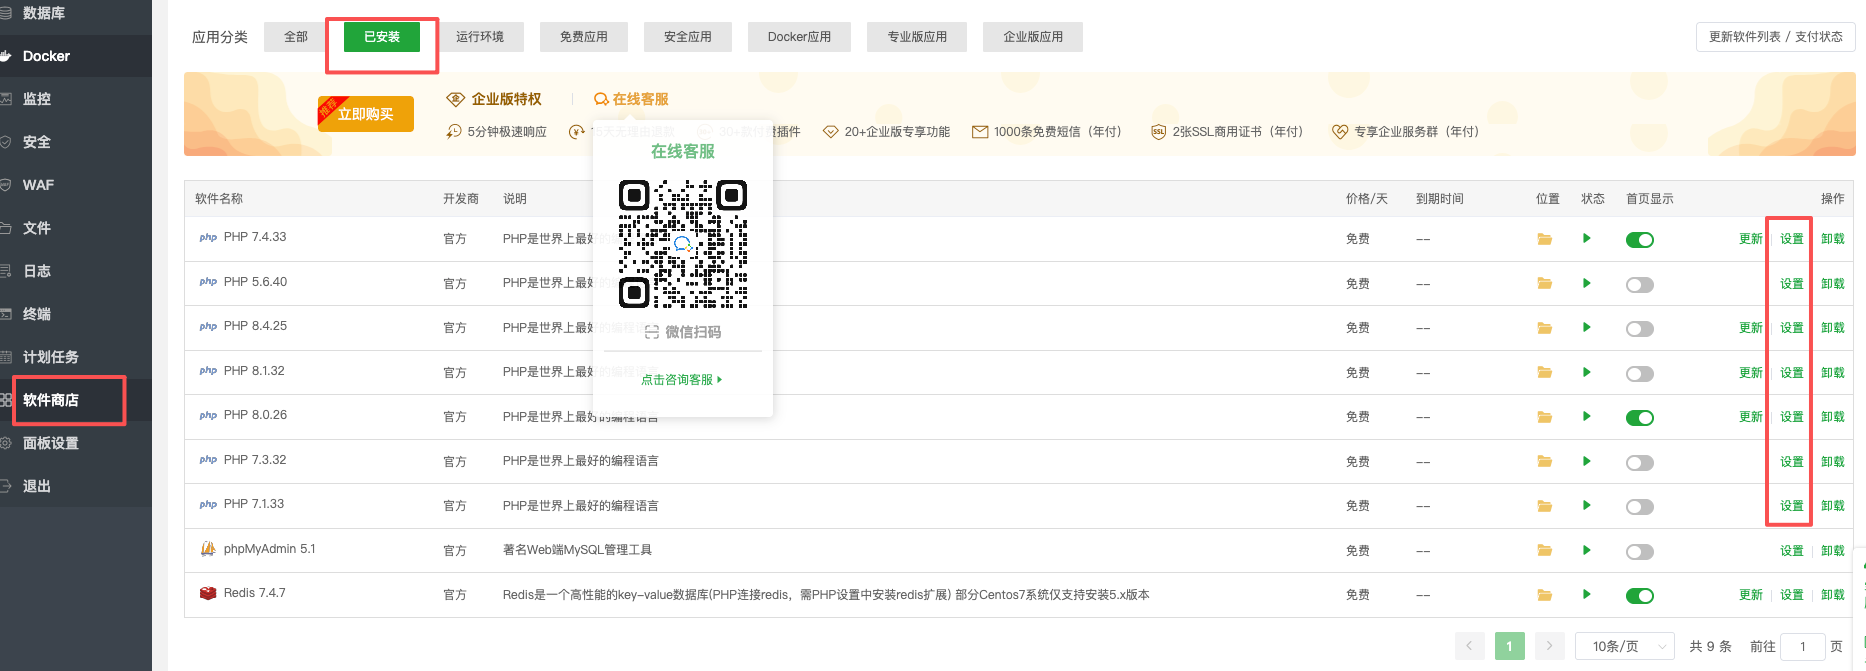Select the 专业版应用 category tab
Image resolution: width=1866 pixels, height=671 pixels.
[917, 37]
